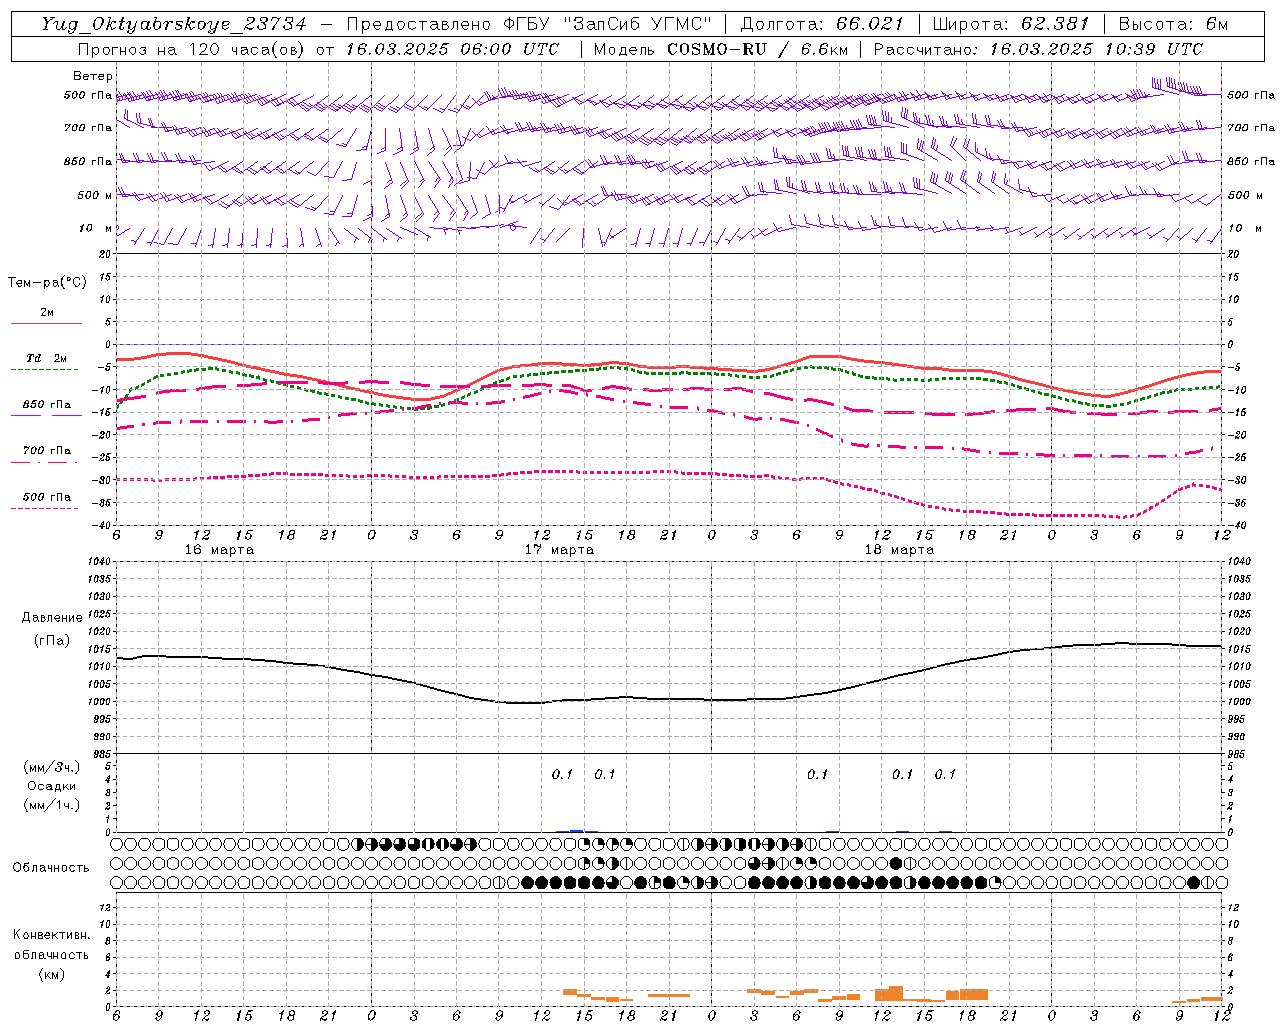1280x1024 pixels.
Task: Click the Осадки precipitation label
Action: pos(52,786)
